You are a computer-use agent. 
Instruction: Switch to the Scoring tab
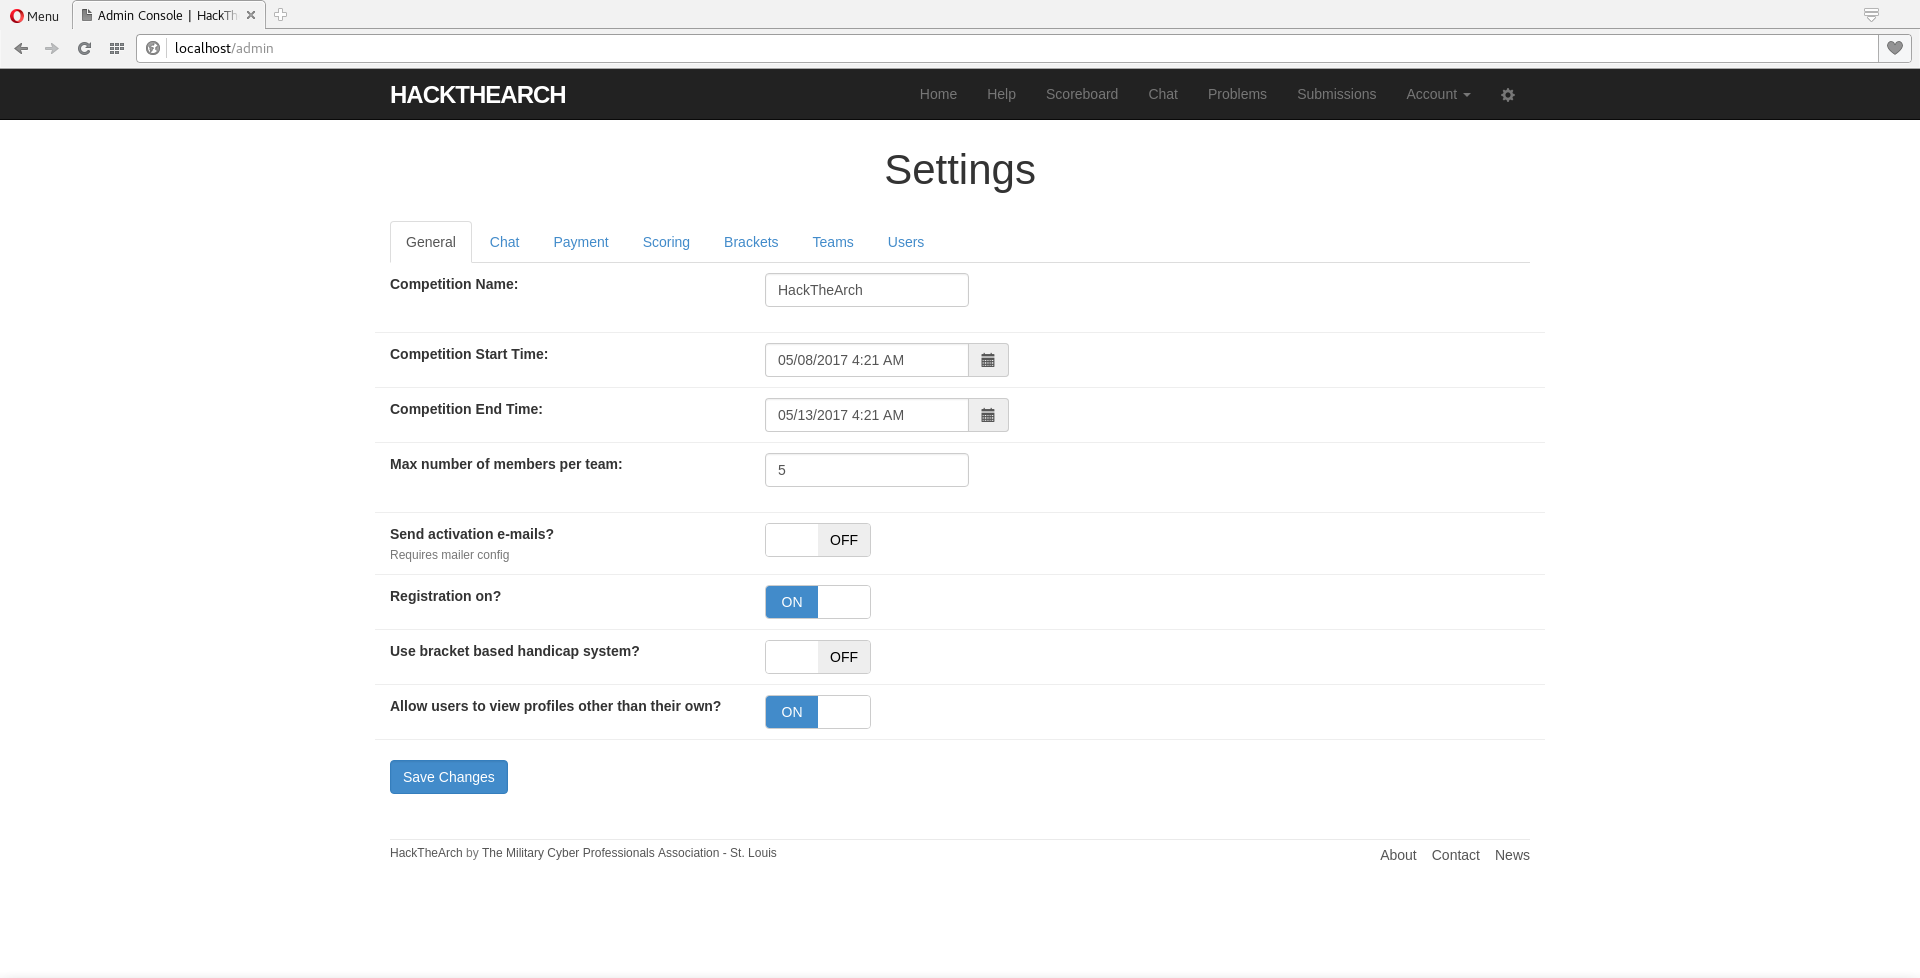click(666, 242)
